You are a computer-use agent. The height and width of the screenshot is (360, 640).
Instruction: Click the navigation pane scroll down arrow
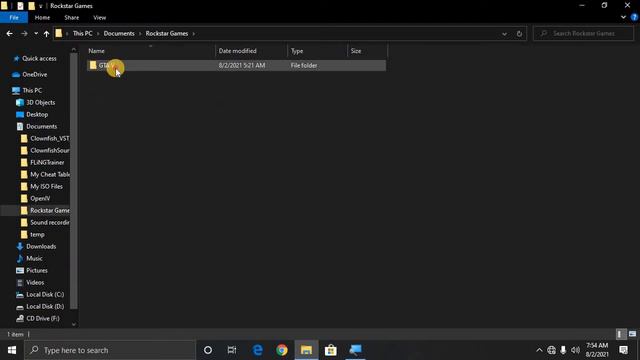point(74,324)
